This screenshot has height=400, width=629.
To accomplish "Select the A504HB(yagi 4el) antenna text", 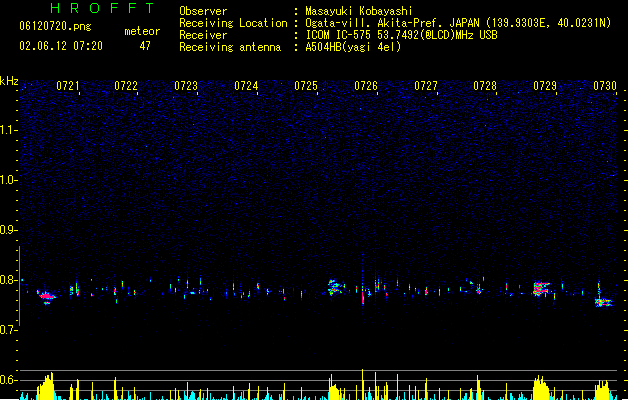I will 353,47.
